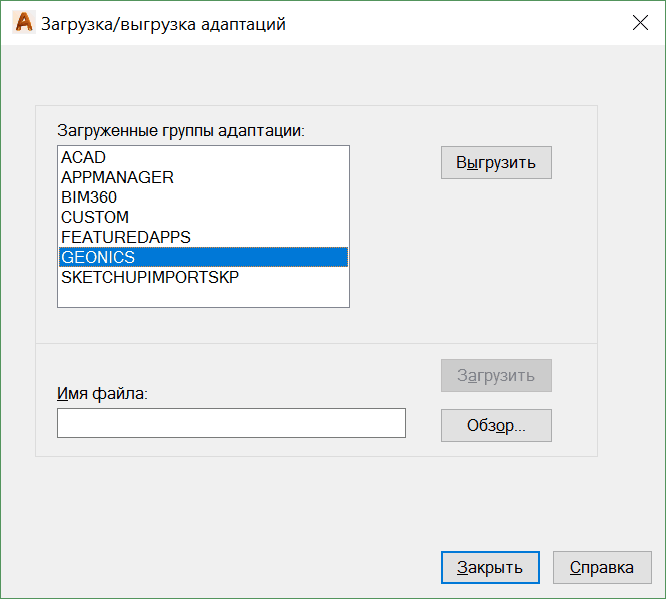Image resolution: width=666 pixels, height=599 pixels.
Task: Select ACAD in the loaded groups list
Action: tap(83, 158)
